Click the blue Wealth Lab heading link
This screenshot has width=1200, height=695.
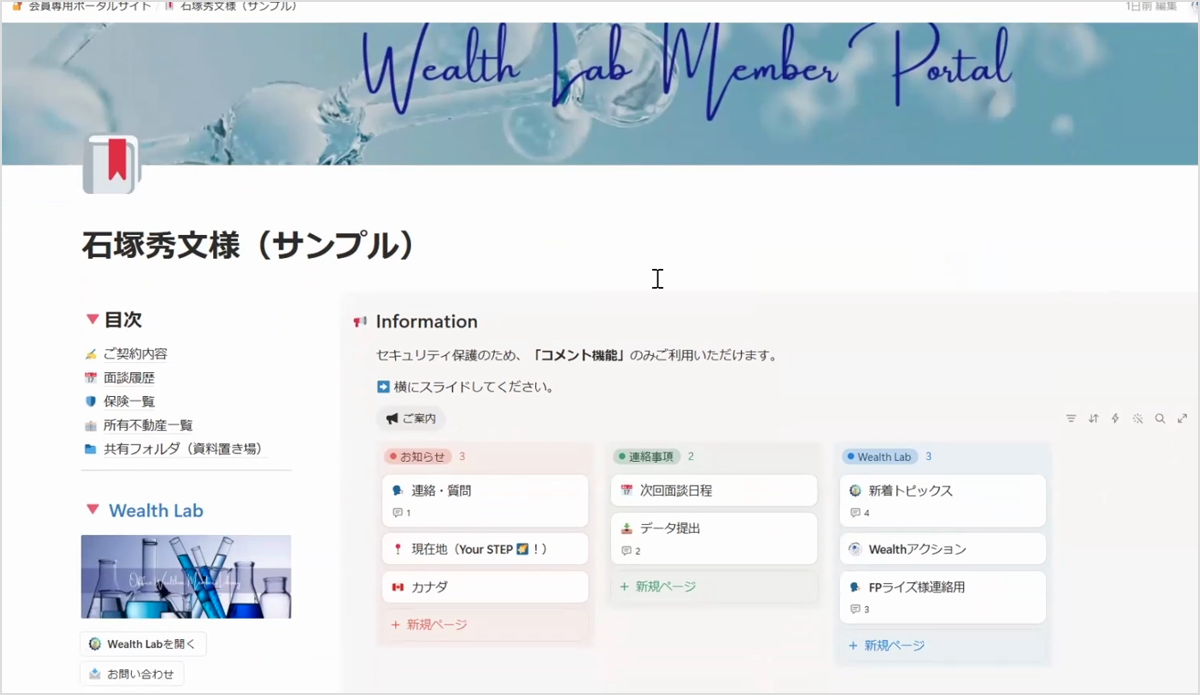click(156, 510)
